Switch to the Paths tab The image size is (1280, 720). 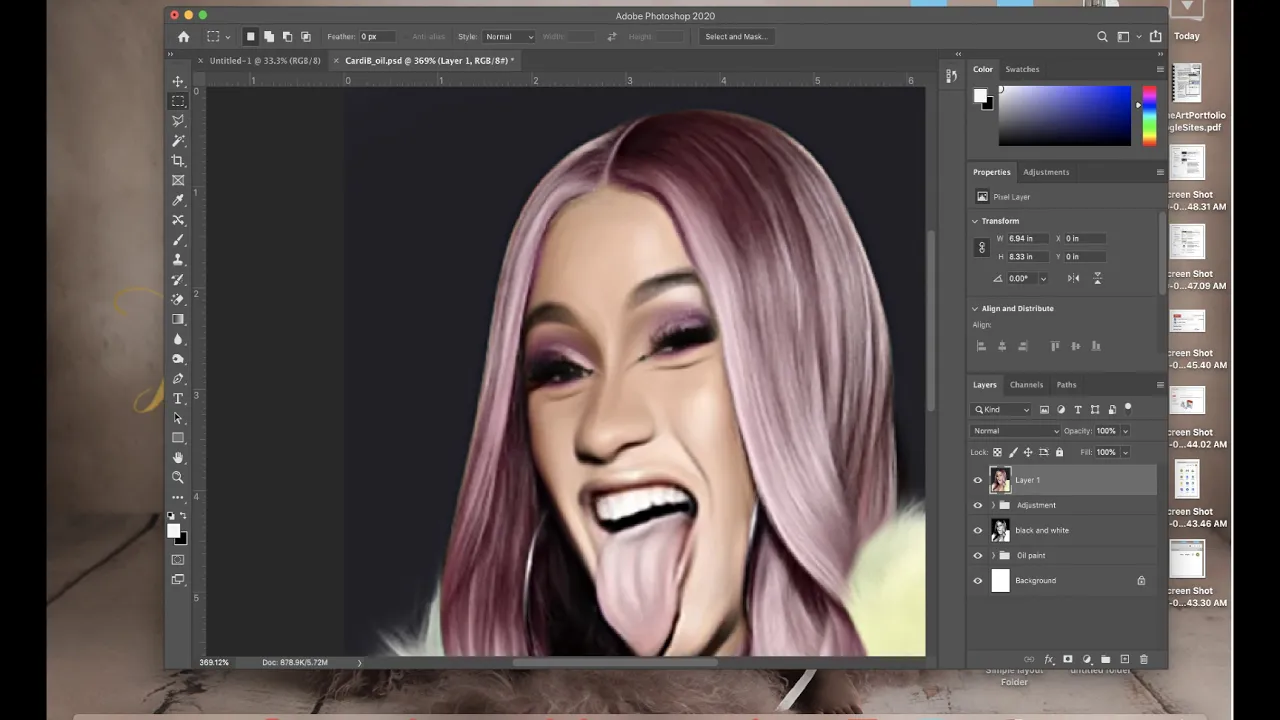click(x=1066, y=385)
